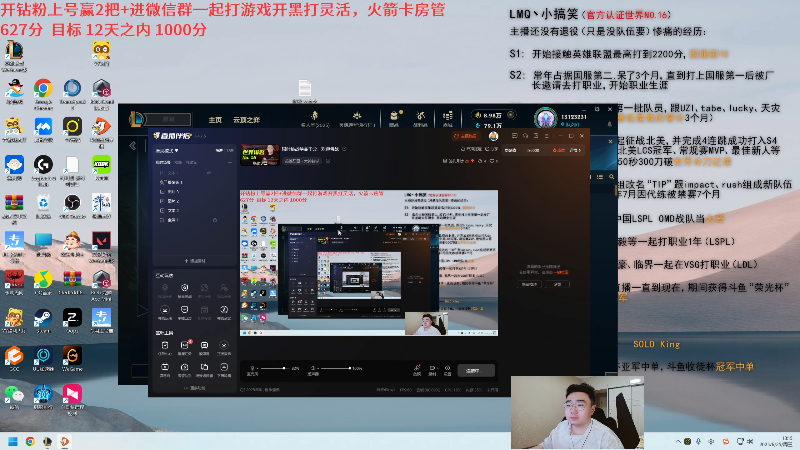Expand 更多功能 at the bottom of the tool panel
Screen dimensions: 800x450
point(194,388)
